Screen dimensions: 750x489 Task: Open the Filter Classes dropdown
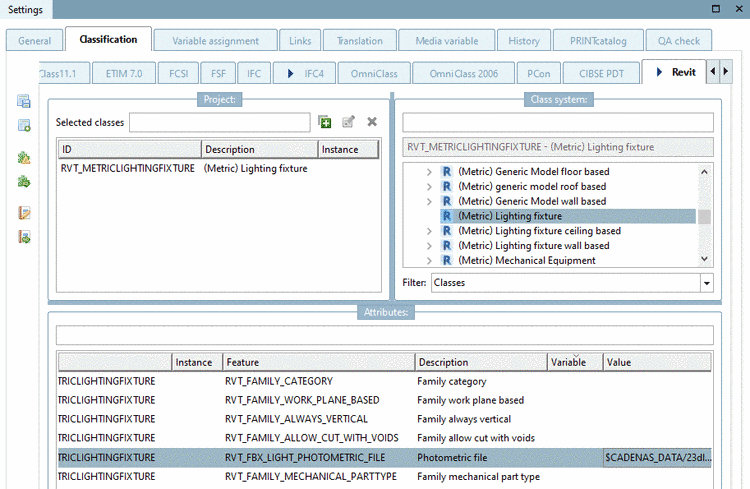tap(707, 283)
